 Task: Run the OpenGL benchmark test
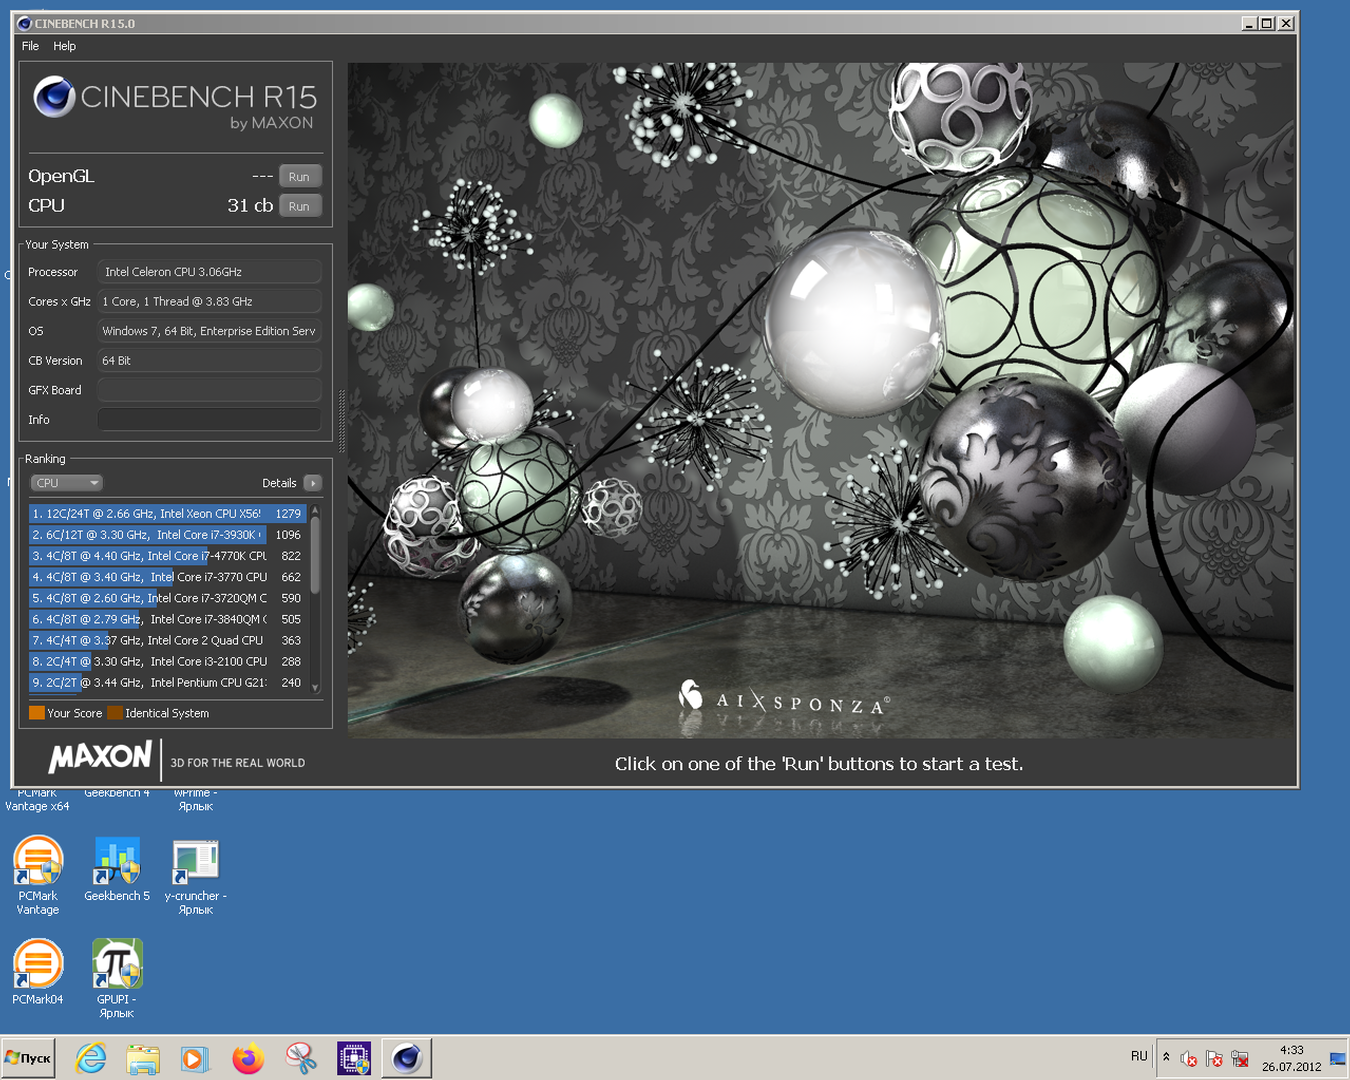(299, 177)
